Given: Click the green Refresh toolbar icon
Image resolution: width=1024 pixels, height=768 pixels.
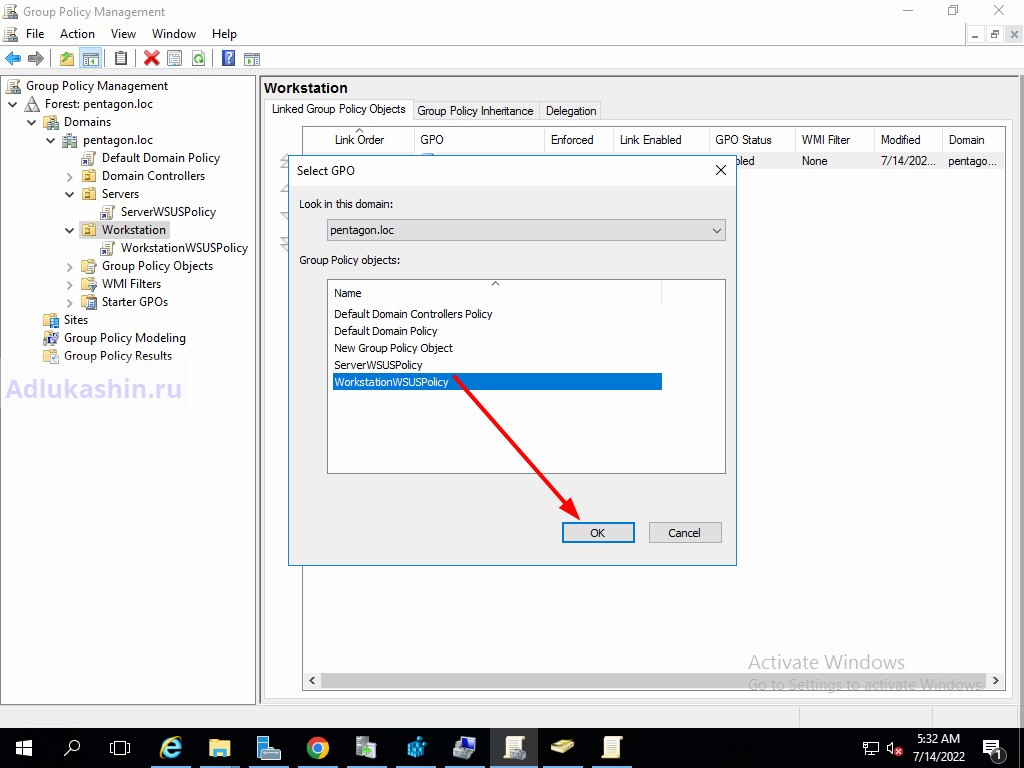Looking at the screenshot, I should 198,58.
